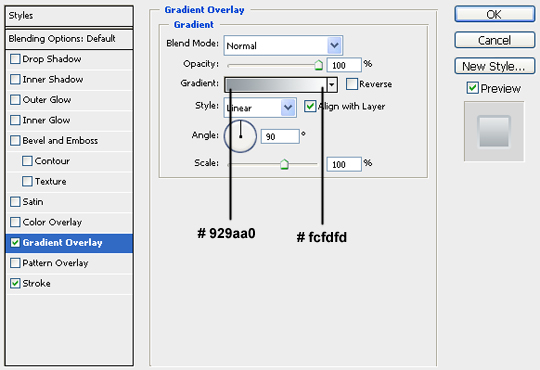
Task: Tick the Inner Shadow checkbox
Action: pos(15,79)
